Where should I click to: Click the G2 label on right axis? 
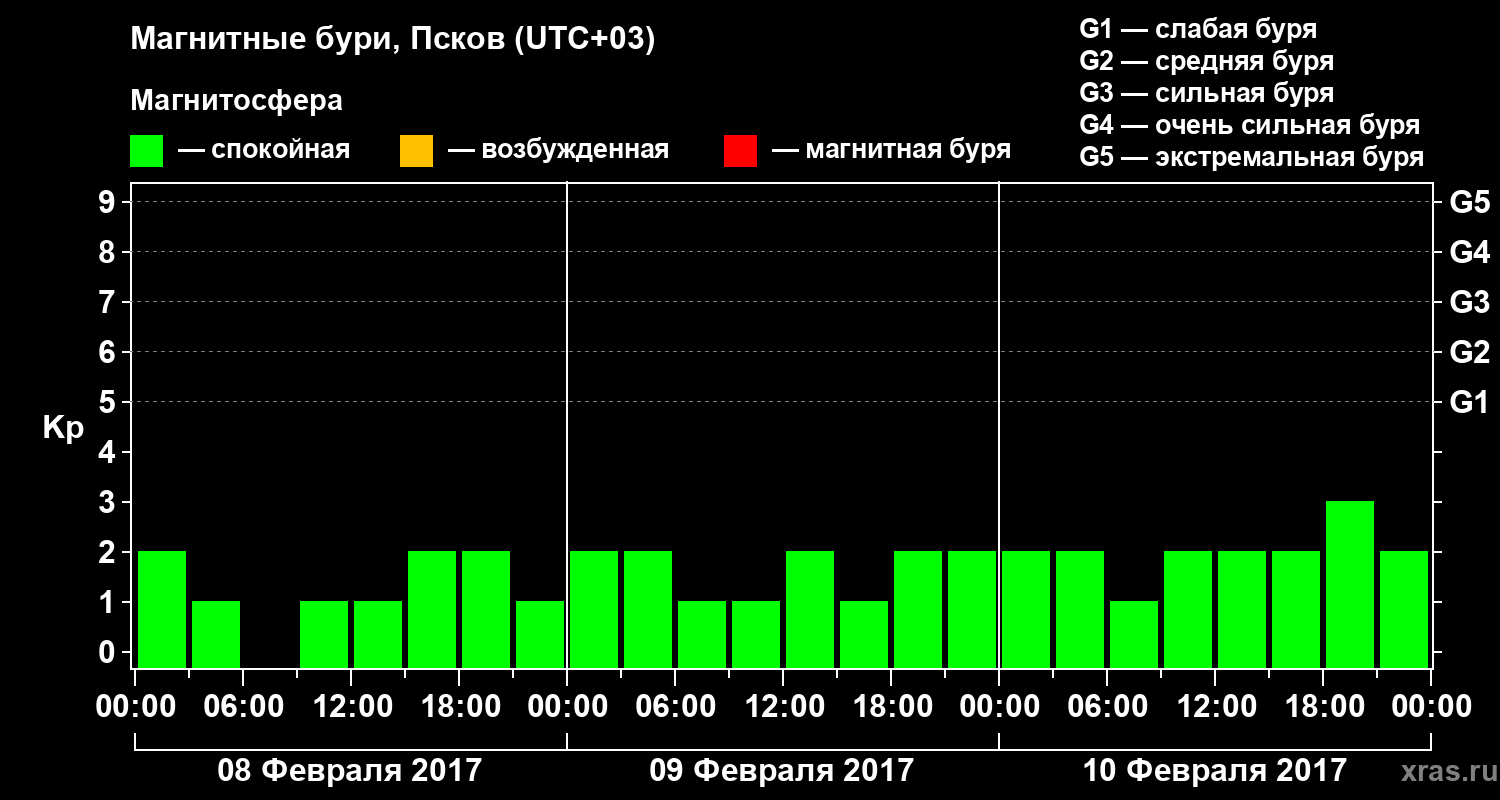(x=1470, y=352)
